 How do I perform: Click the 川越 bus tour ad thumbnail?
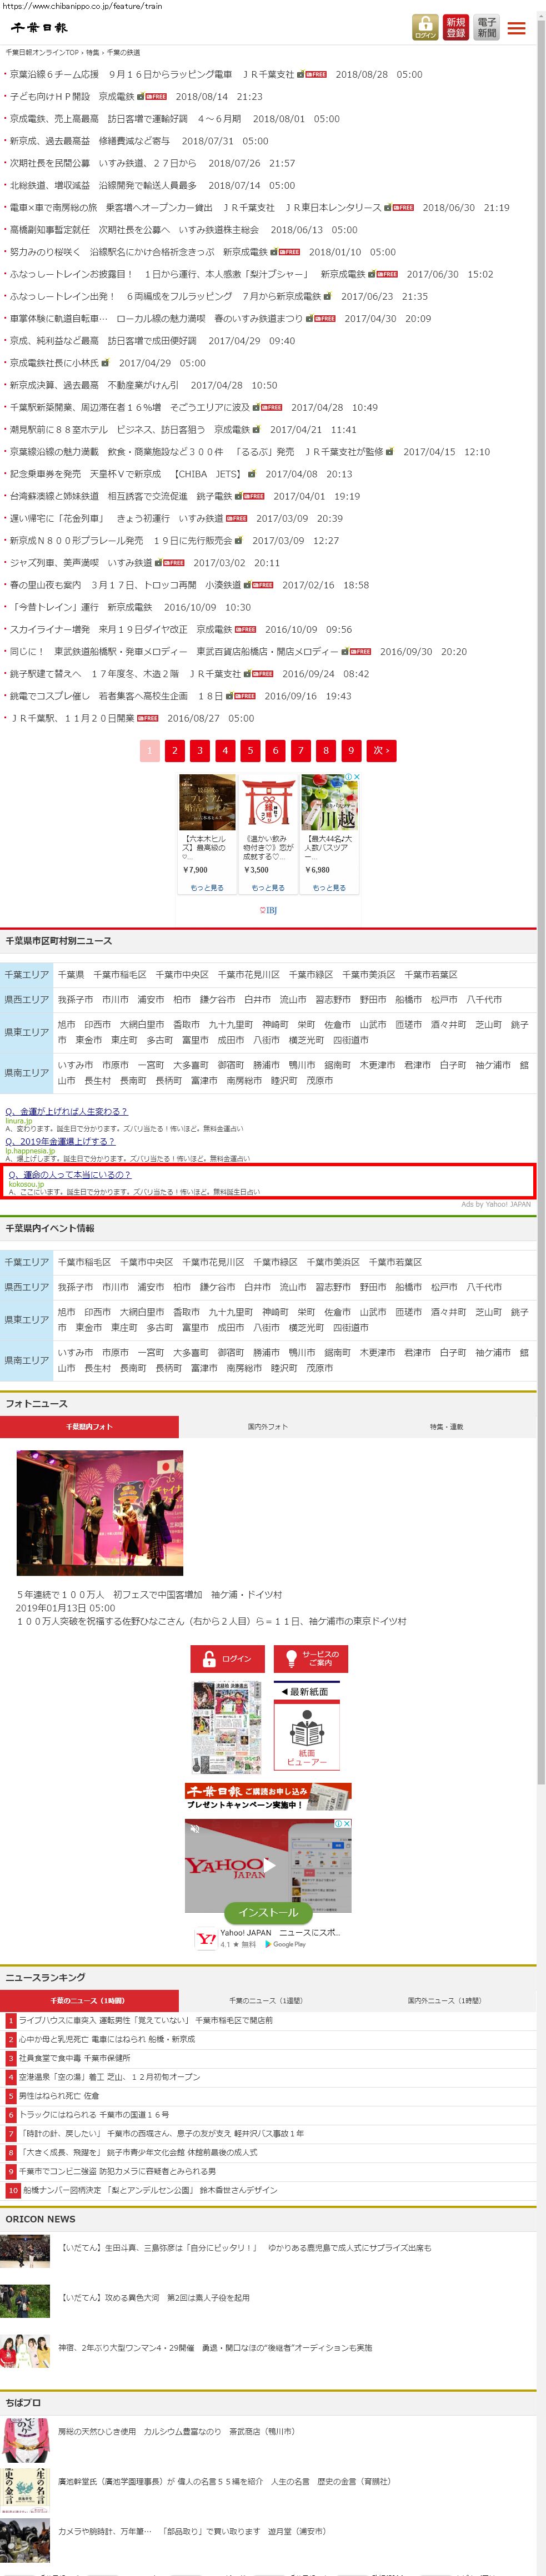[x=329, y=803]
